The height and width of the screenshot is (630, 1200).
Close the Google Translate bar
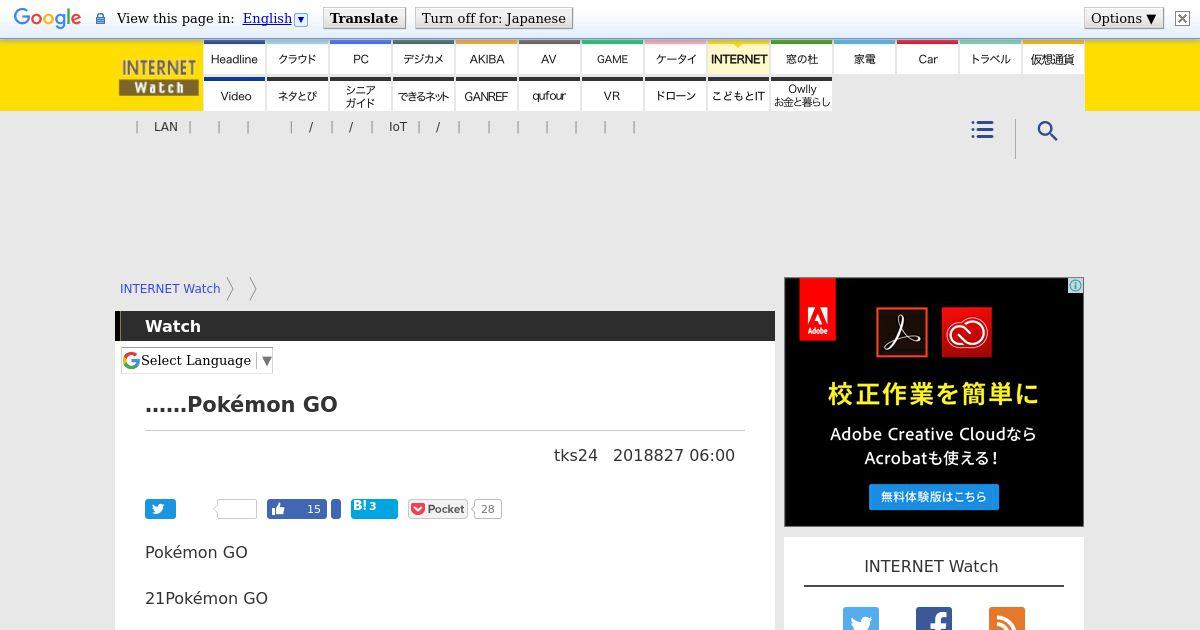[x=1182, y=18]
